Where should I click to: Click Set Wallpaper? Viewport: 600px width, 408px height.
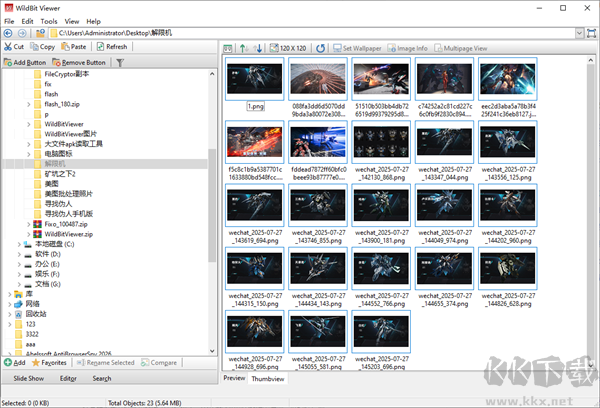(x=357, y=48)
